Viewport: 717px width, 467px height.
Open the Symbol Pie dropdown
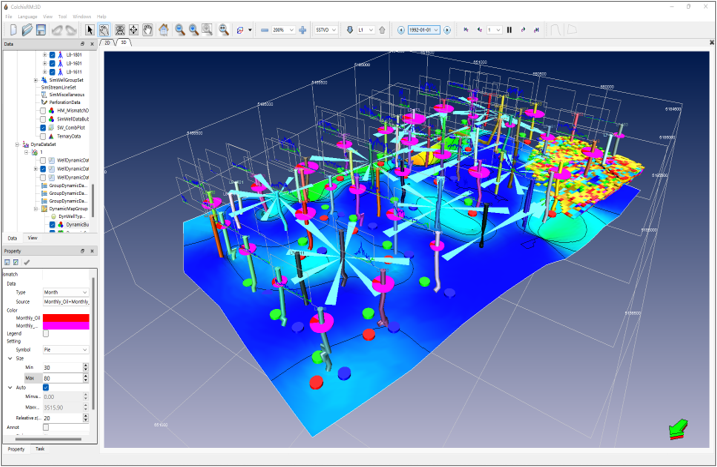[66, 350]
